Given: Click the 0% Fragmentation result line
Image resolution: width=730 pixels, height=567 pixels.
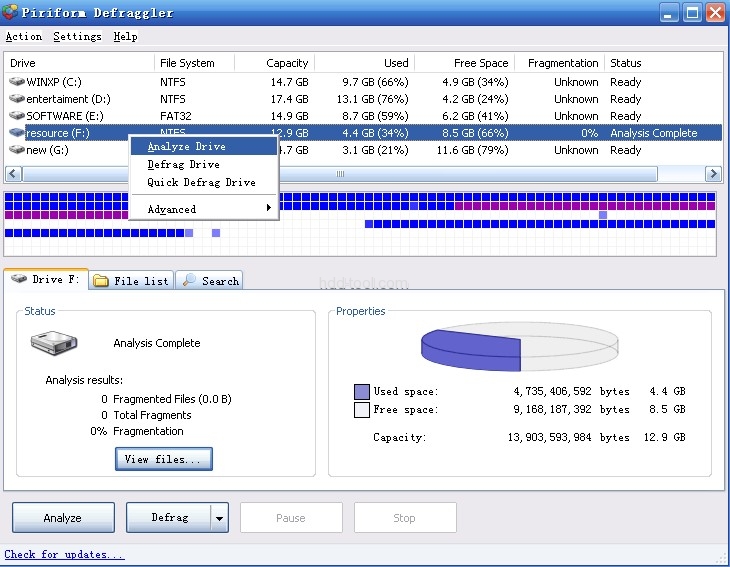Looking at the screenshot, I should click(x=137, y=431).
